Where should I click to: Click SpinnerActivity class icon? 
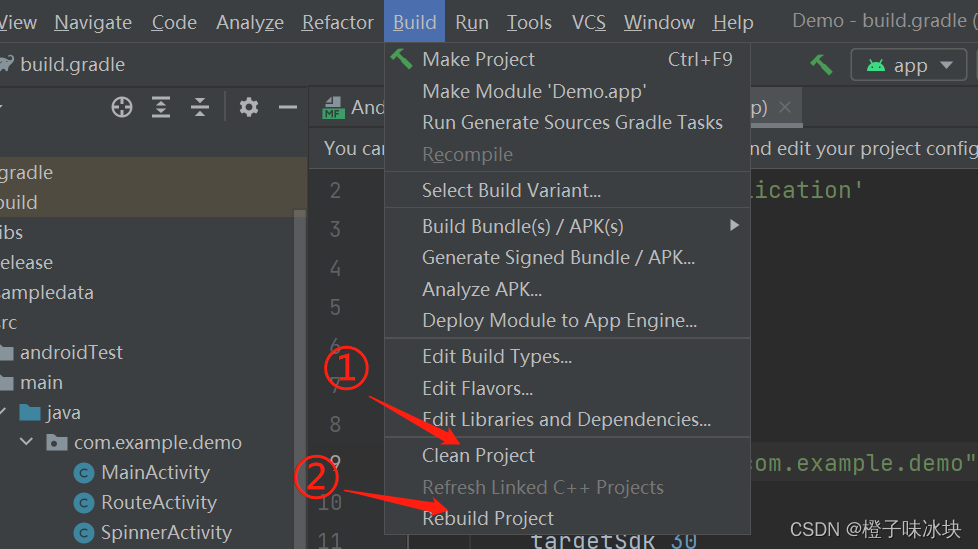(x=84, y=533)
